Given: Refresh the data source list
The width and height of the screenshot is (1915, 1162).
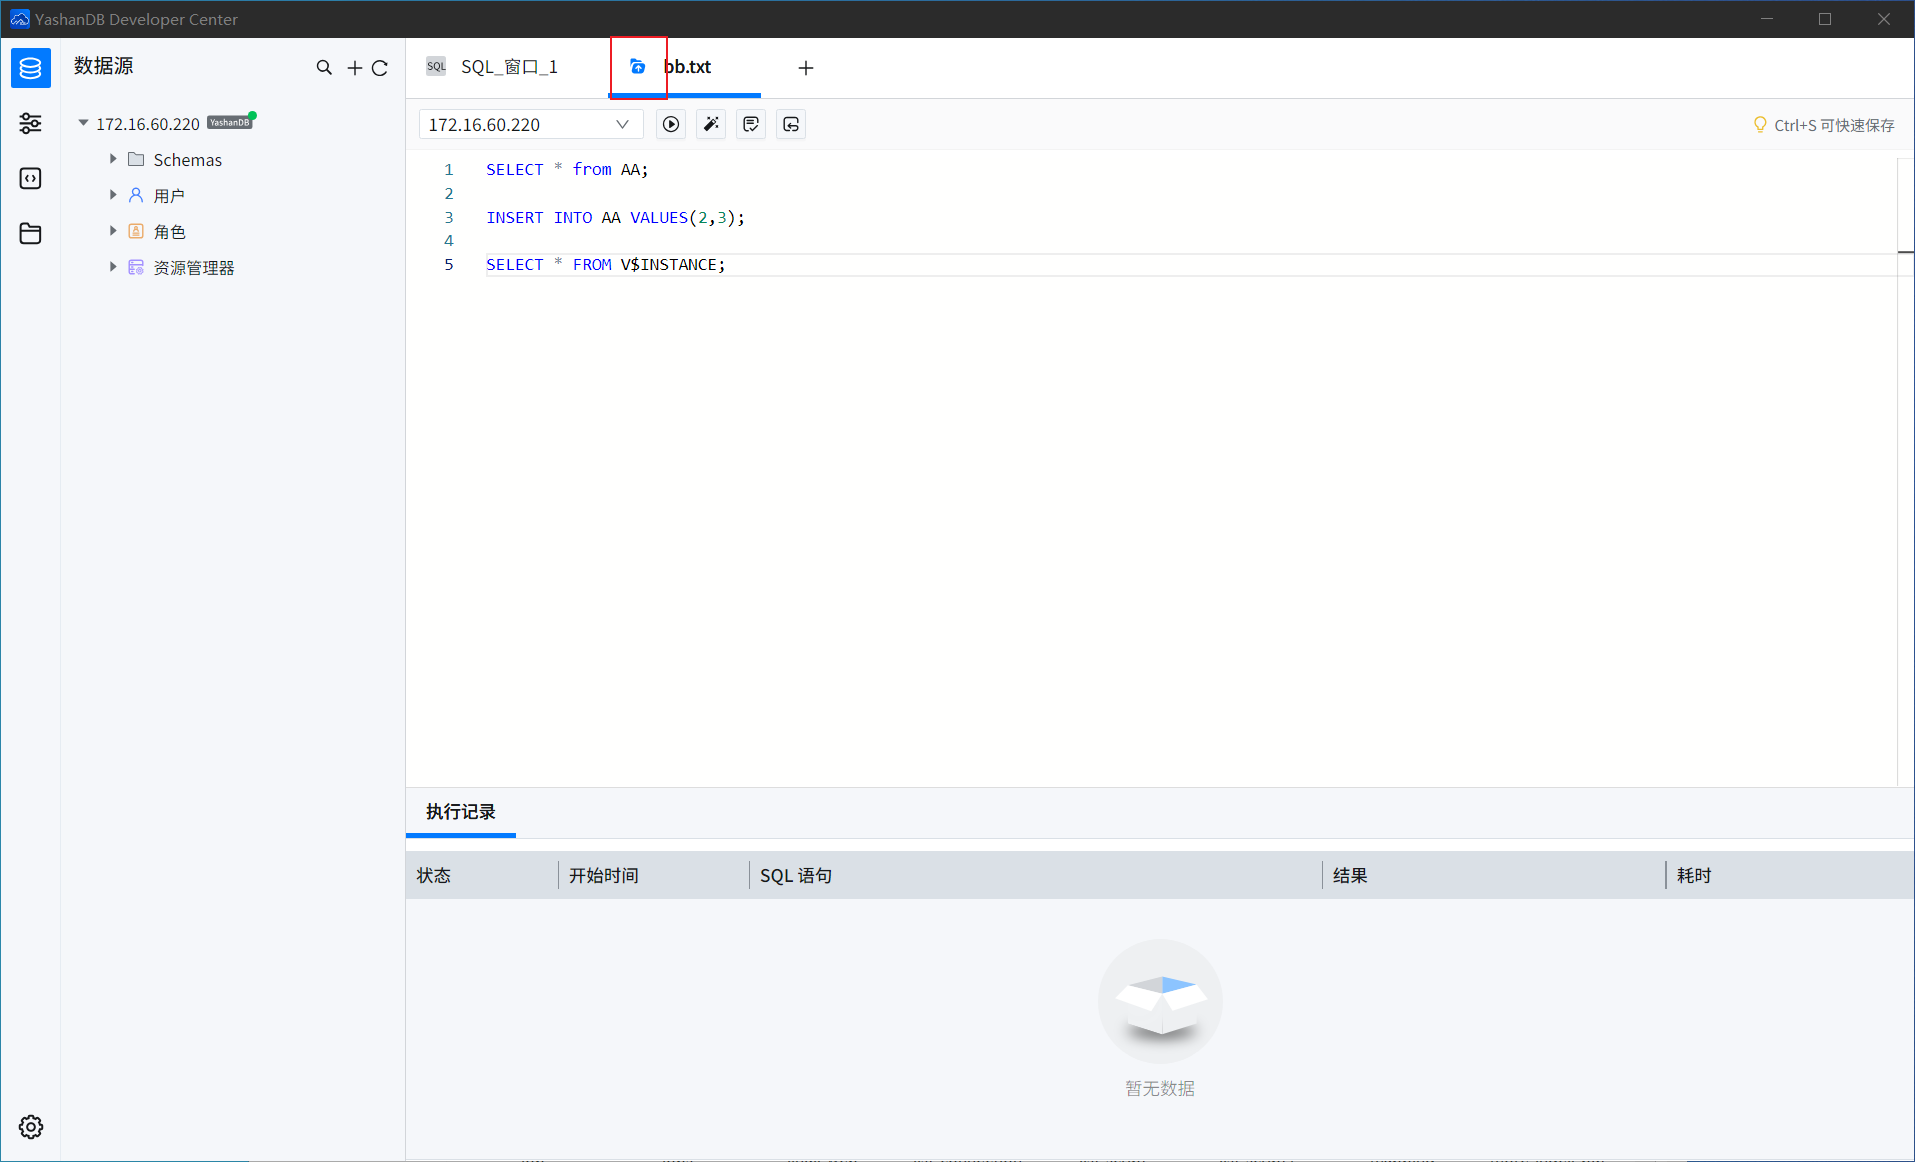Looking at the screenshot, I should [380, 68].
